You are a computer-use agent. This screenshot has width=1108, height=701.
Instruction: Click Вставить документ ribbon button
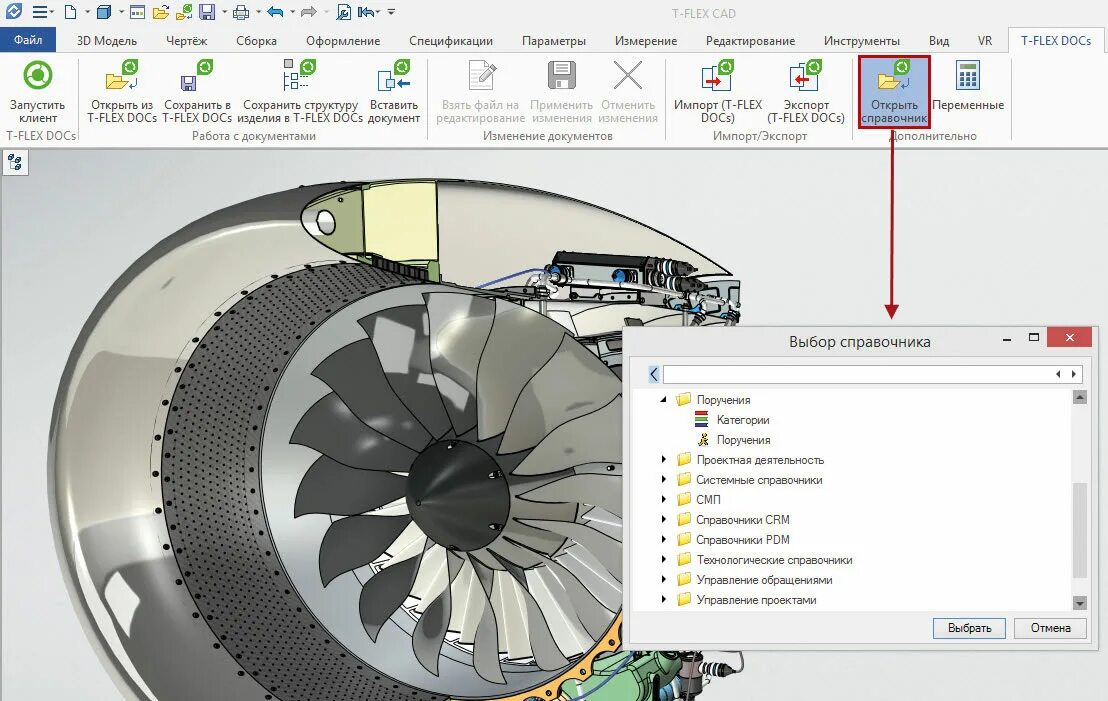point(394,92)
